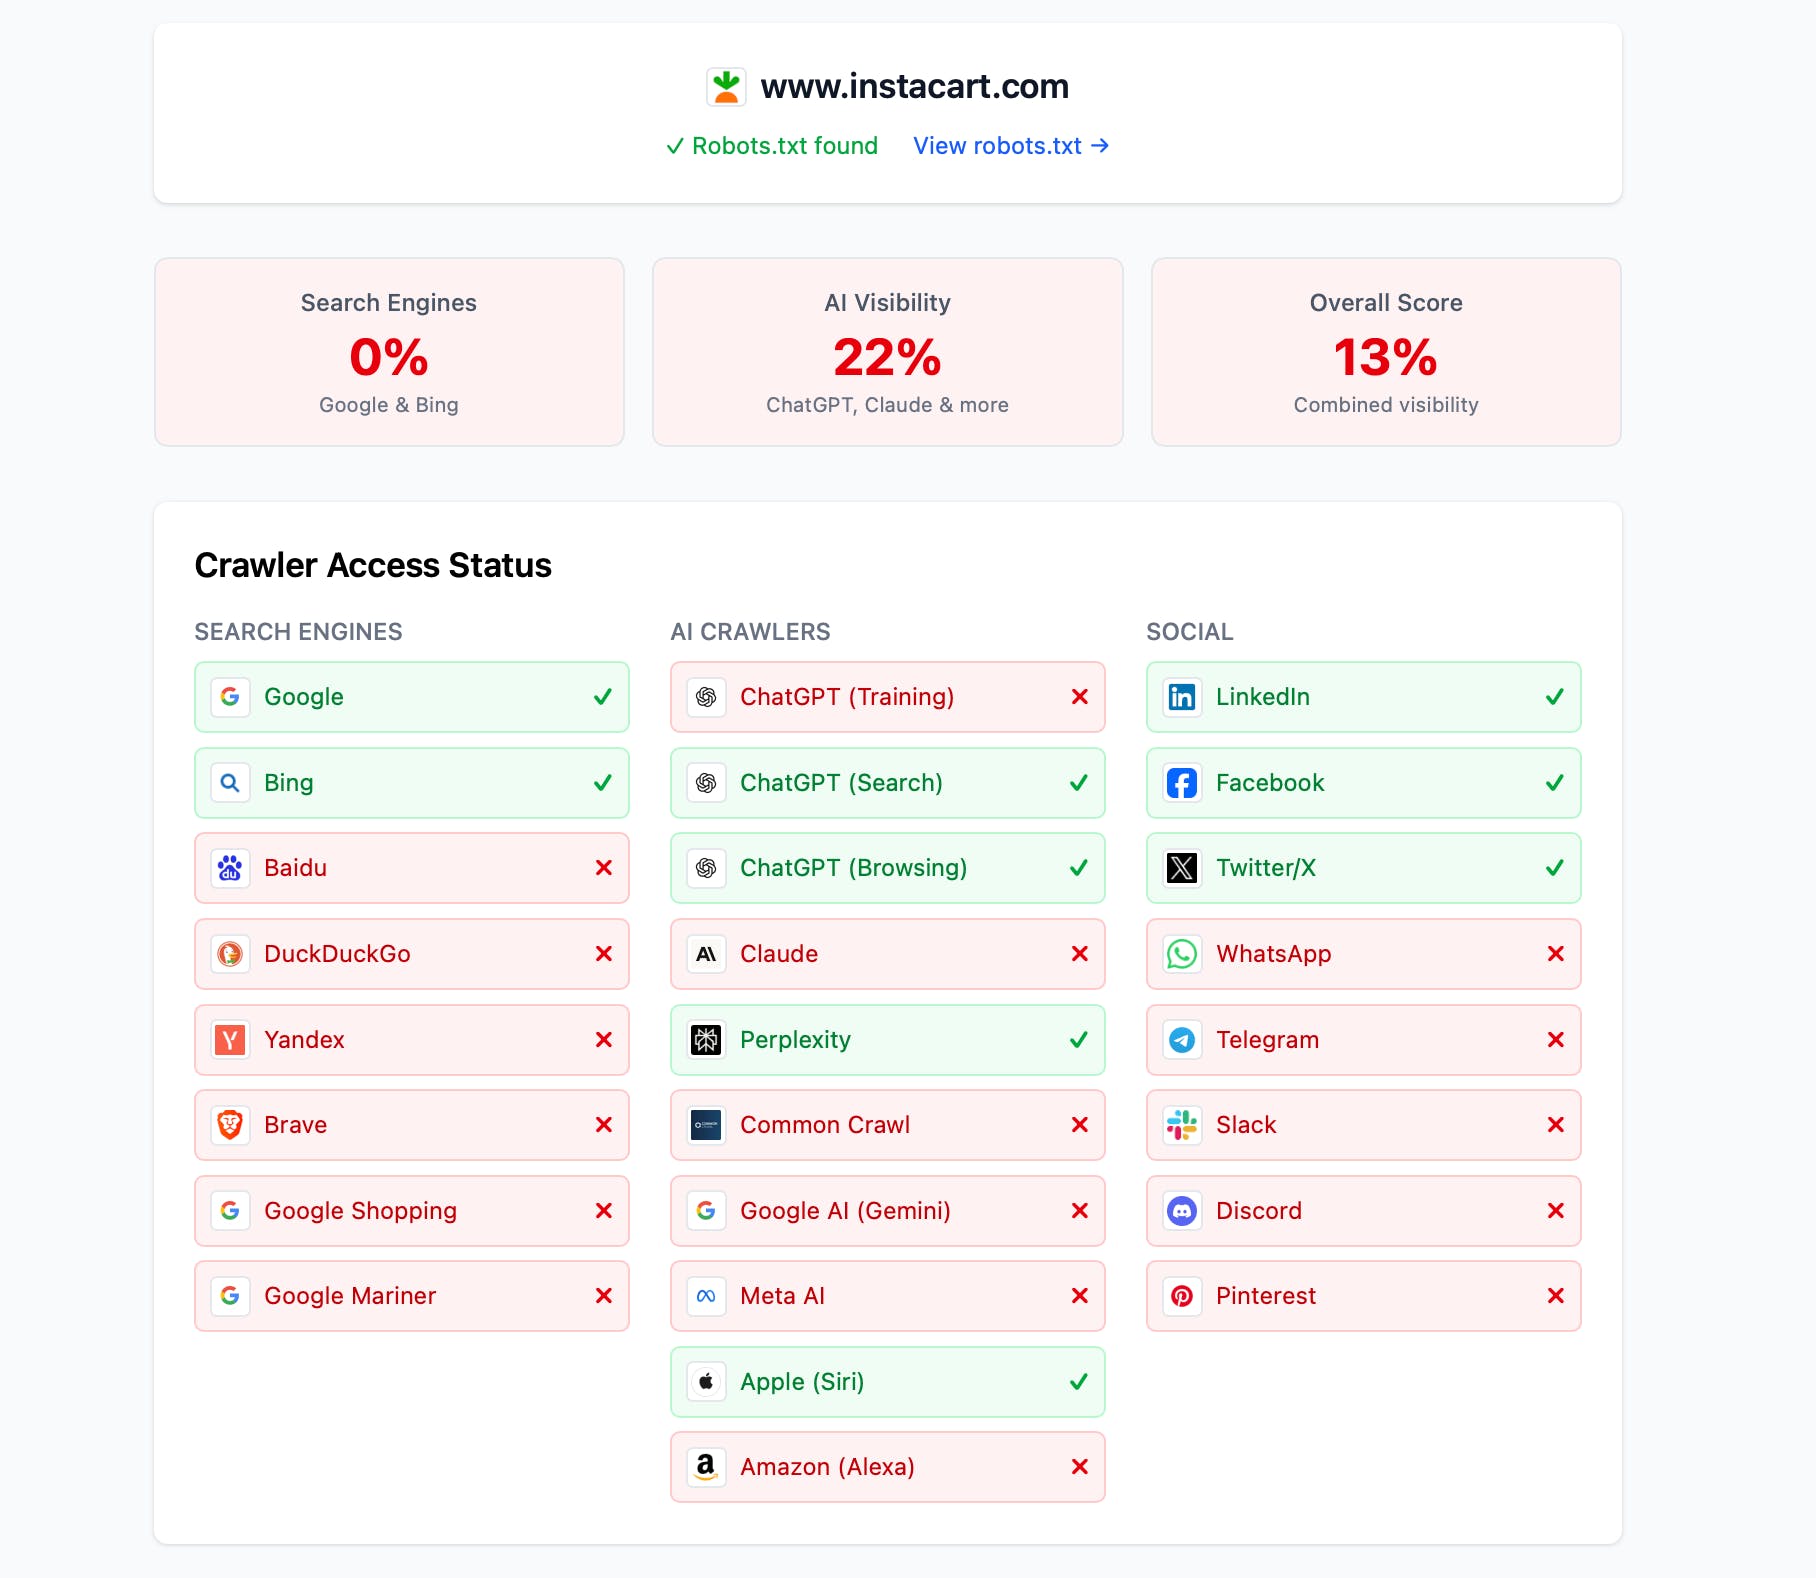The width and height of the screenshot is (1816, 1578).
Task: Click the Instacart carrot favicon
Action: pyautogui.click(x=726, y=87)
